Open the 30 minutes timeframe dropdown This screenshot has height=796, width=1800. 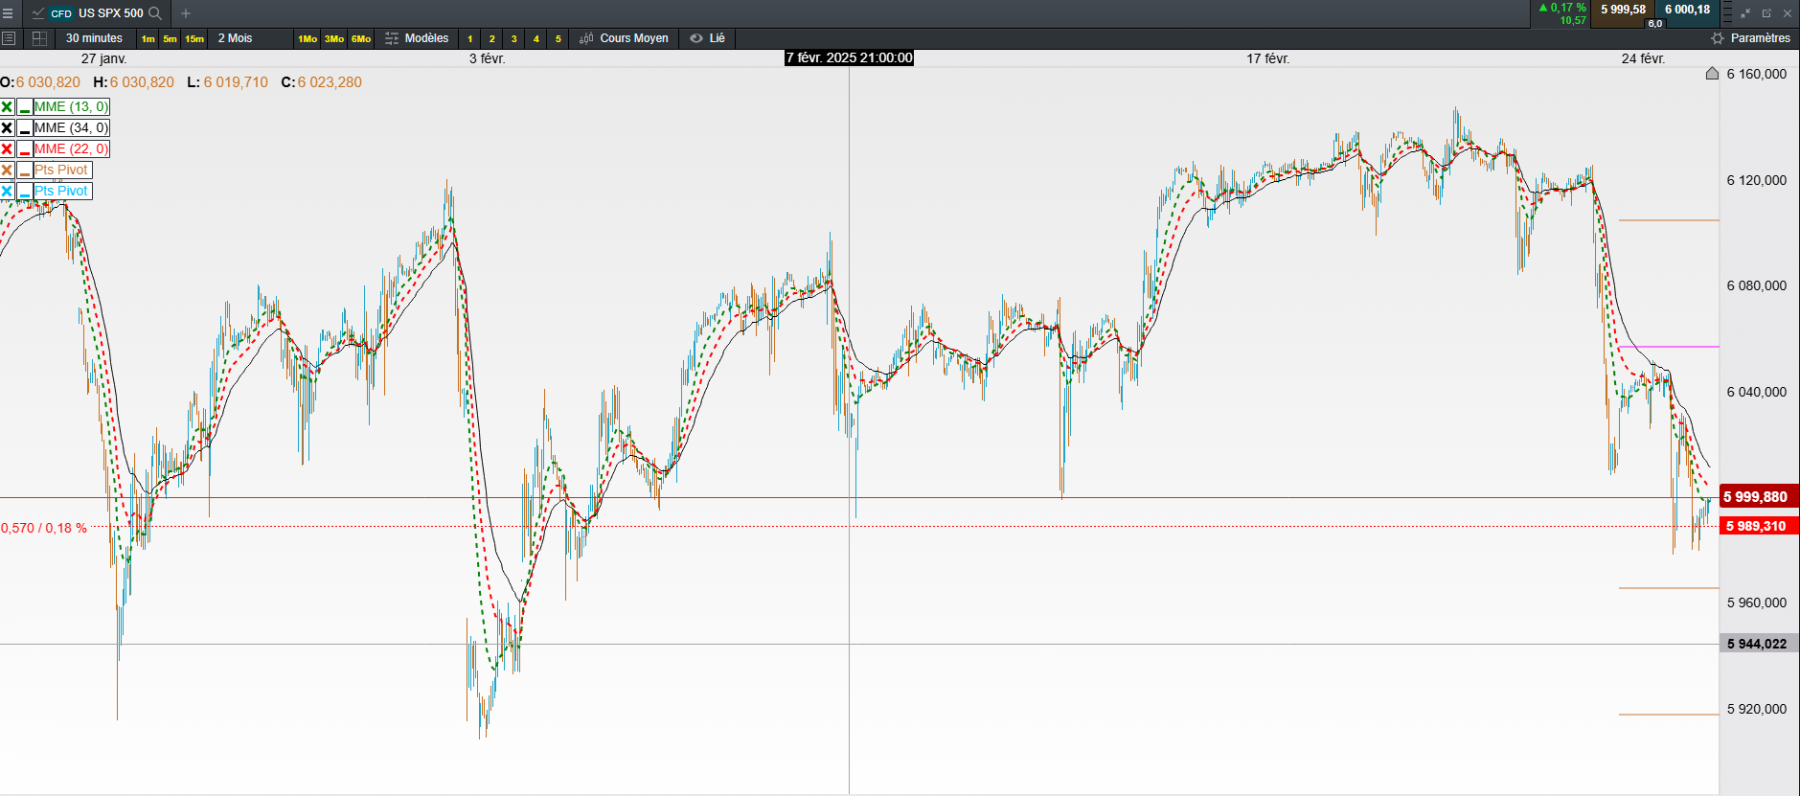[94, 38]
